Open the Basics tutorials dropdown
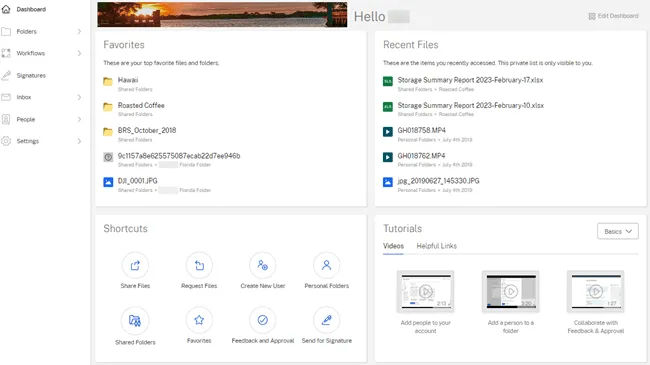The height and width of the screenshot is (365, 650). point(618,231)
